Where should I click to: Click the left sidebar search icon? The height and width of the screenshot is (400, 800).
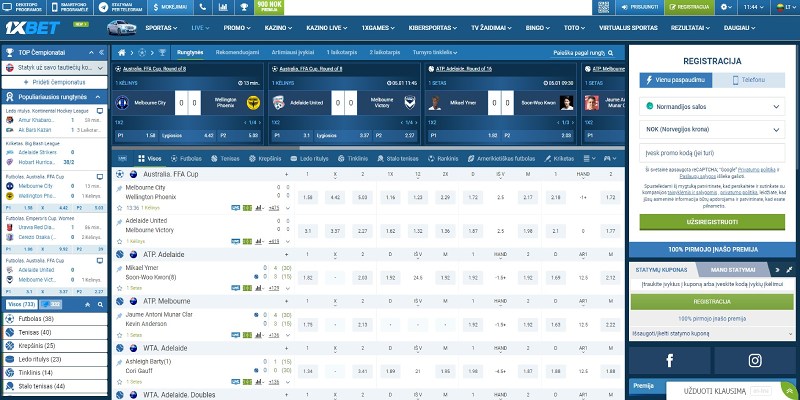[100, 305]
